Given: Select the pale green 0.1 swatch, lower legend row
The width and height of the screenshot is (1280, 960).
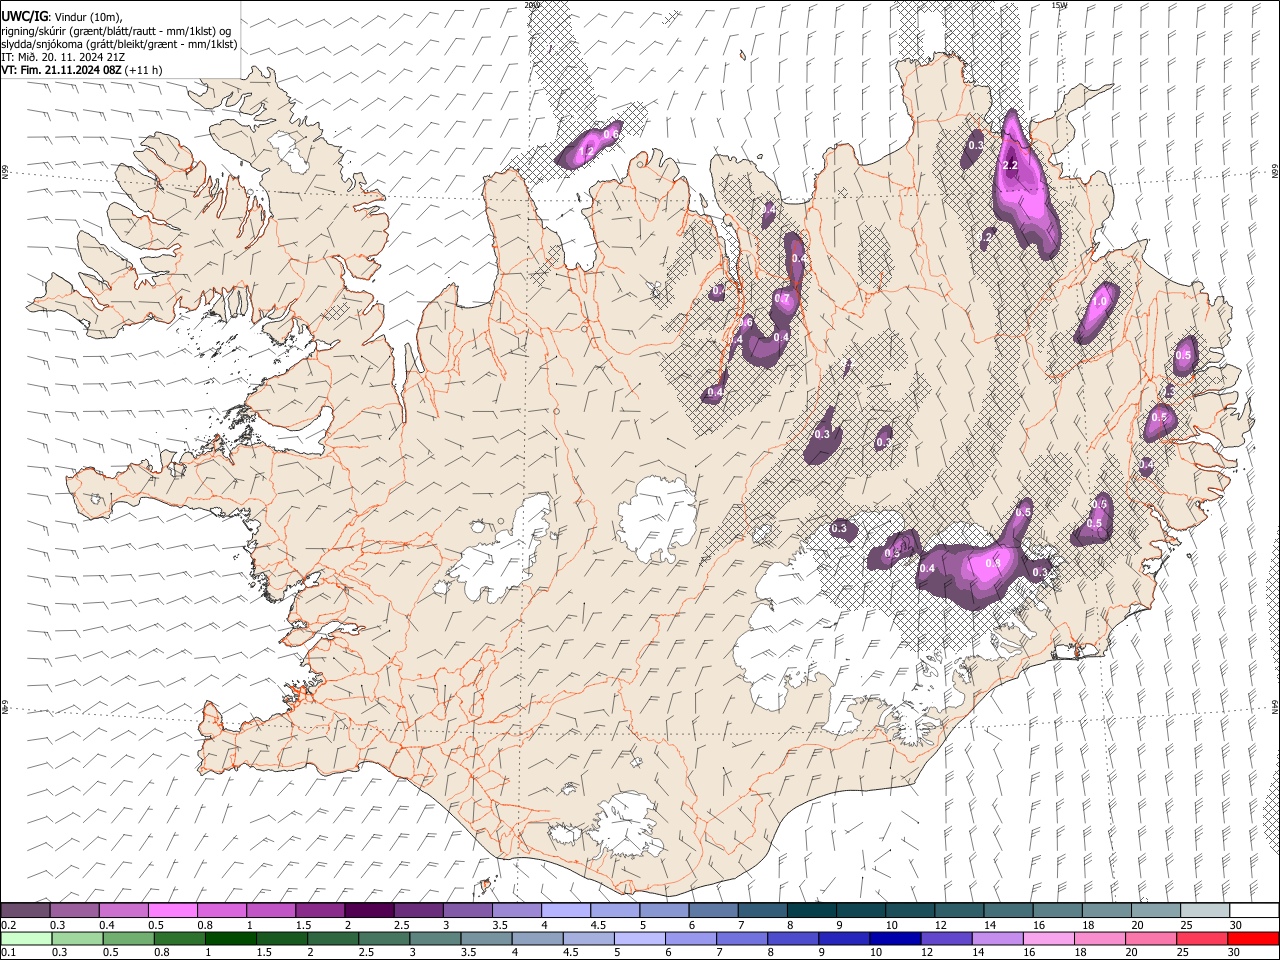Looking at the screenshot, I should click(x=26, y=938).
